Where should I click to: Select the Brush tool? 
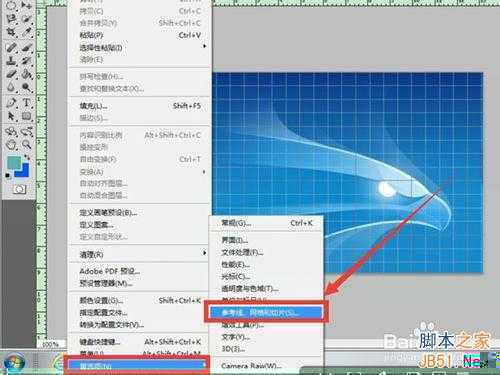tap(26, 48)
